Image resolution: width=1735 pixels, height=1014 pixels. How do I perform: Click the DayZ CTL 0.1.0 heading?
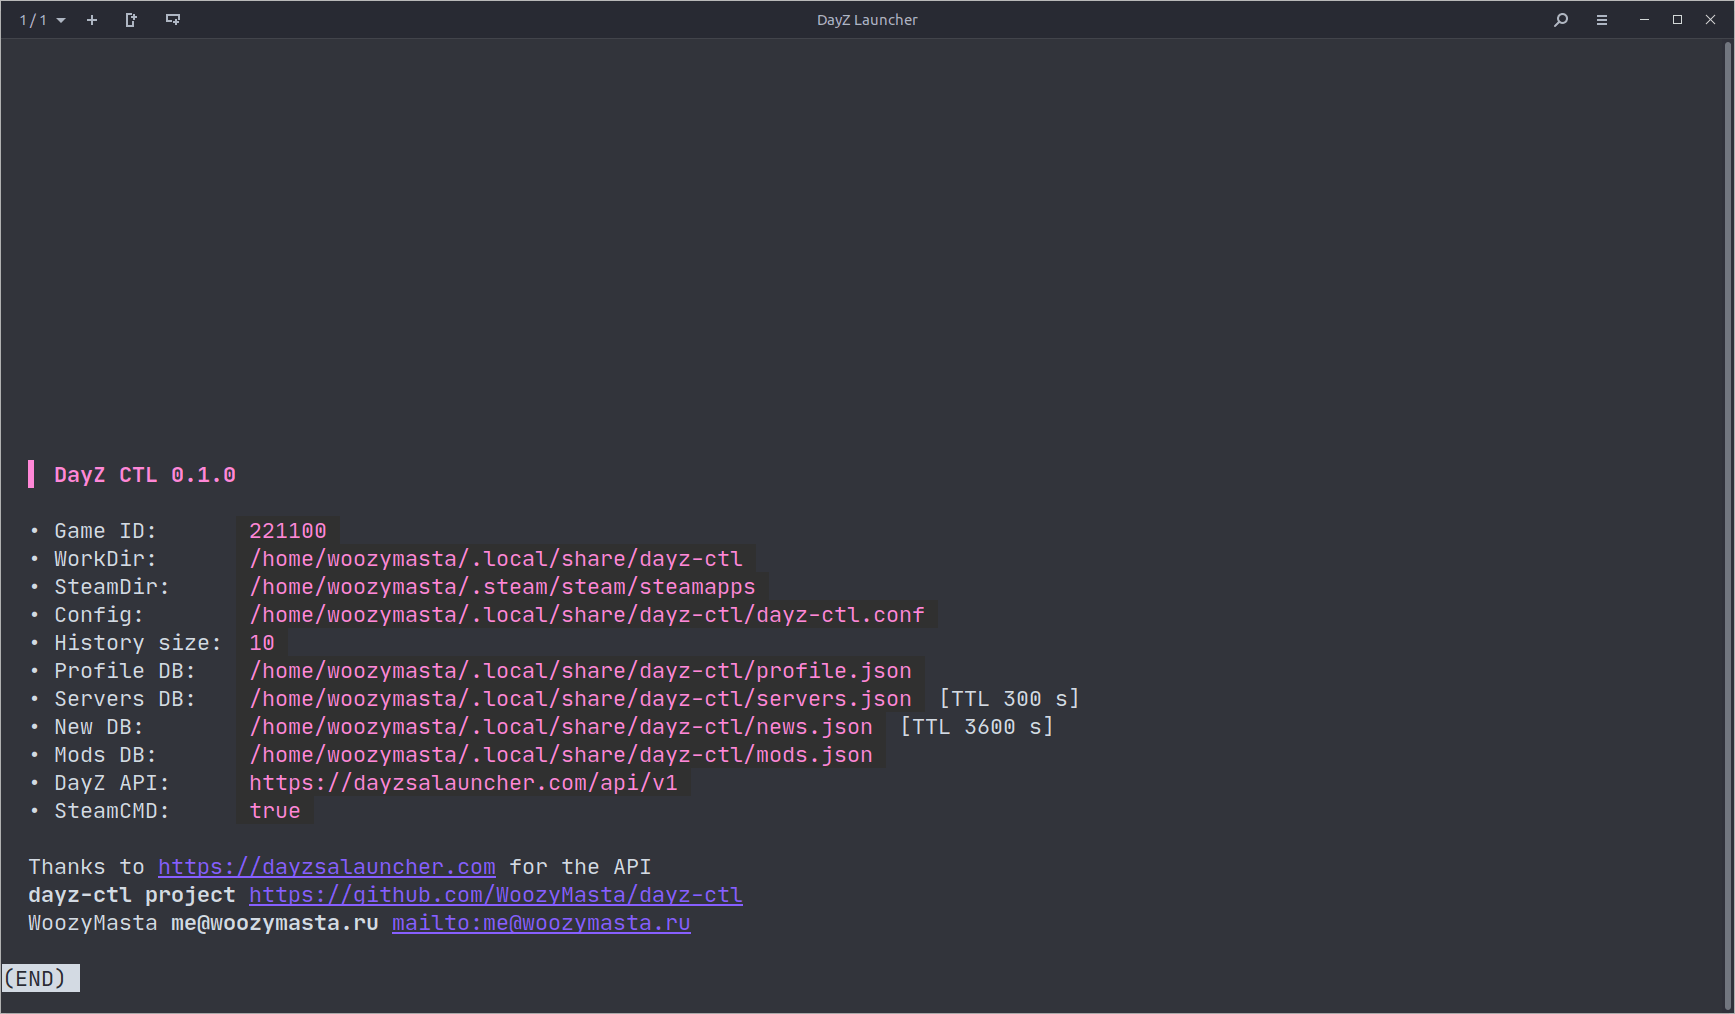[x=145, y=475]
